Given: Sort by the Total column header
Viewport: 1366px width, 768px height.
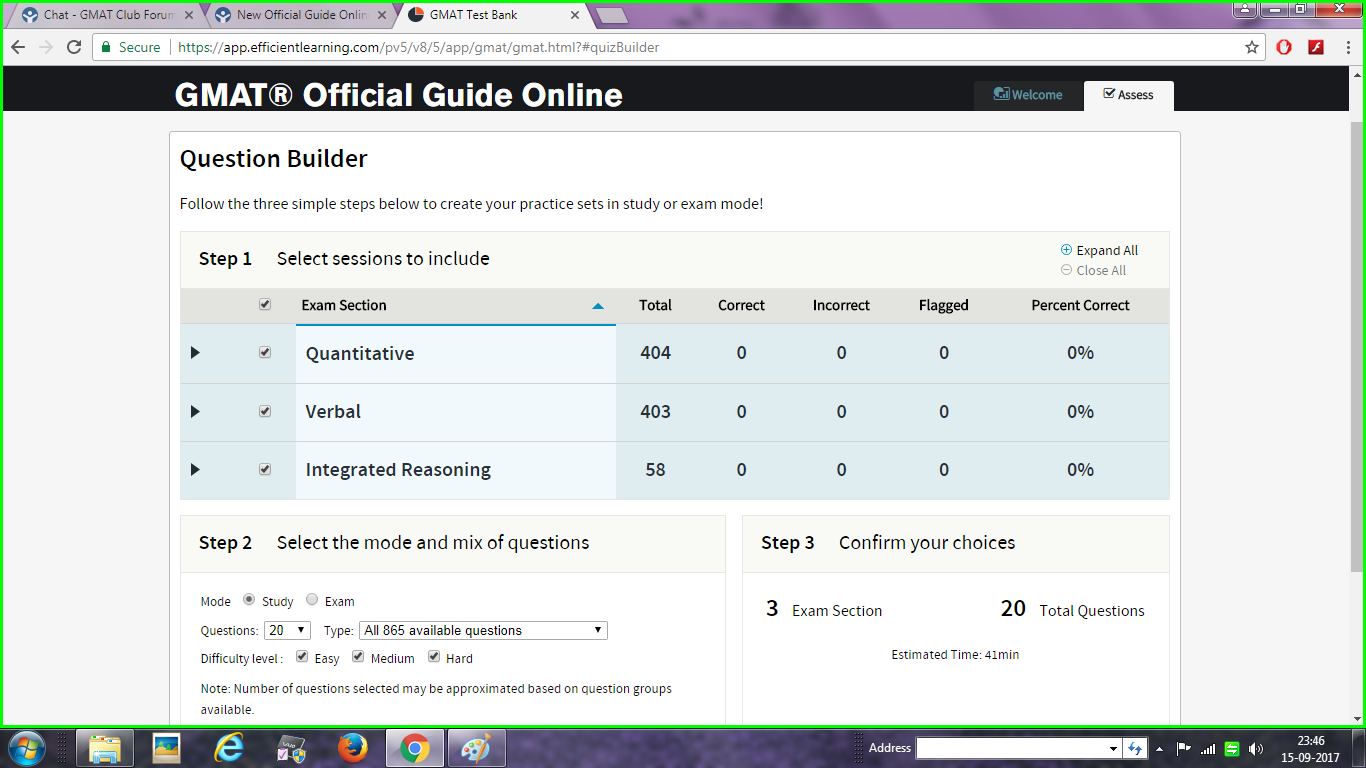Looking at the screenshot, I should (655, 306).
